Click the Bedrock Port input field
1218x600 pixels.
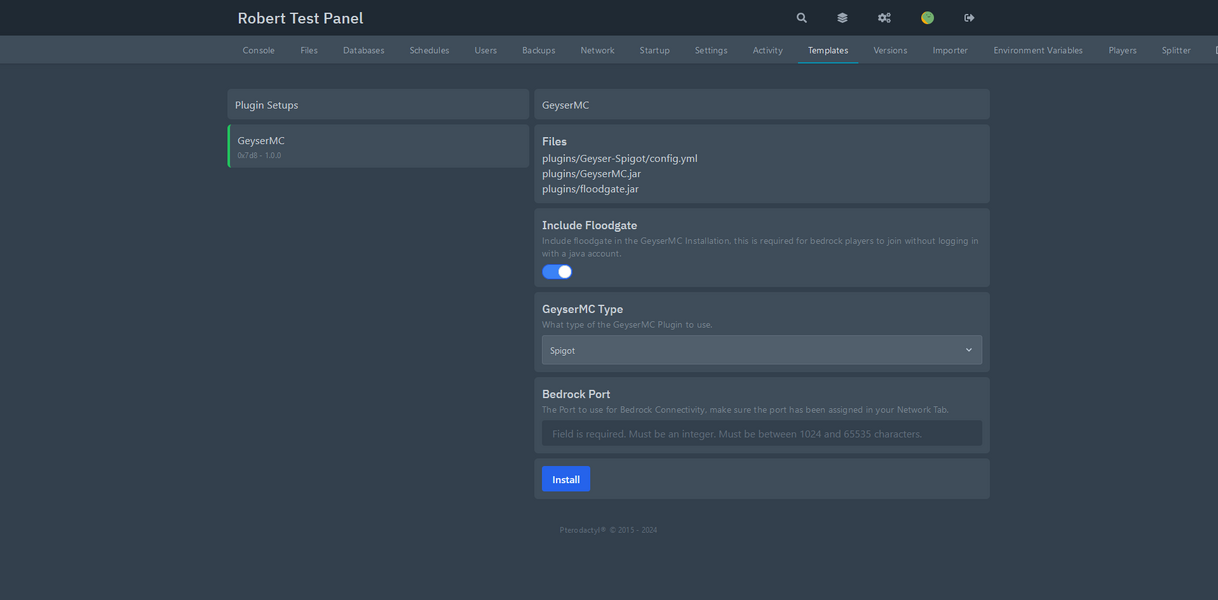[761, 433]
